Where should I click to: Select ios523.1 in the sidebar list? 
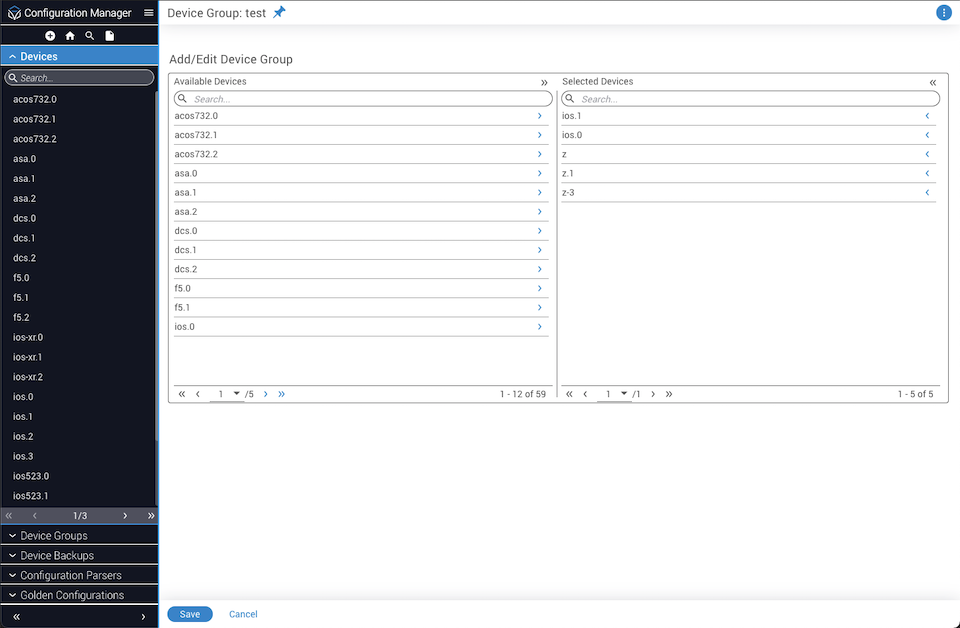pos(31,496)
